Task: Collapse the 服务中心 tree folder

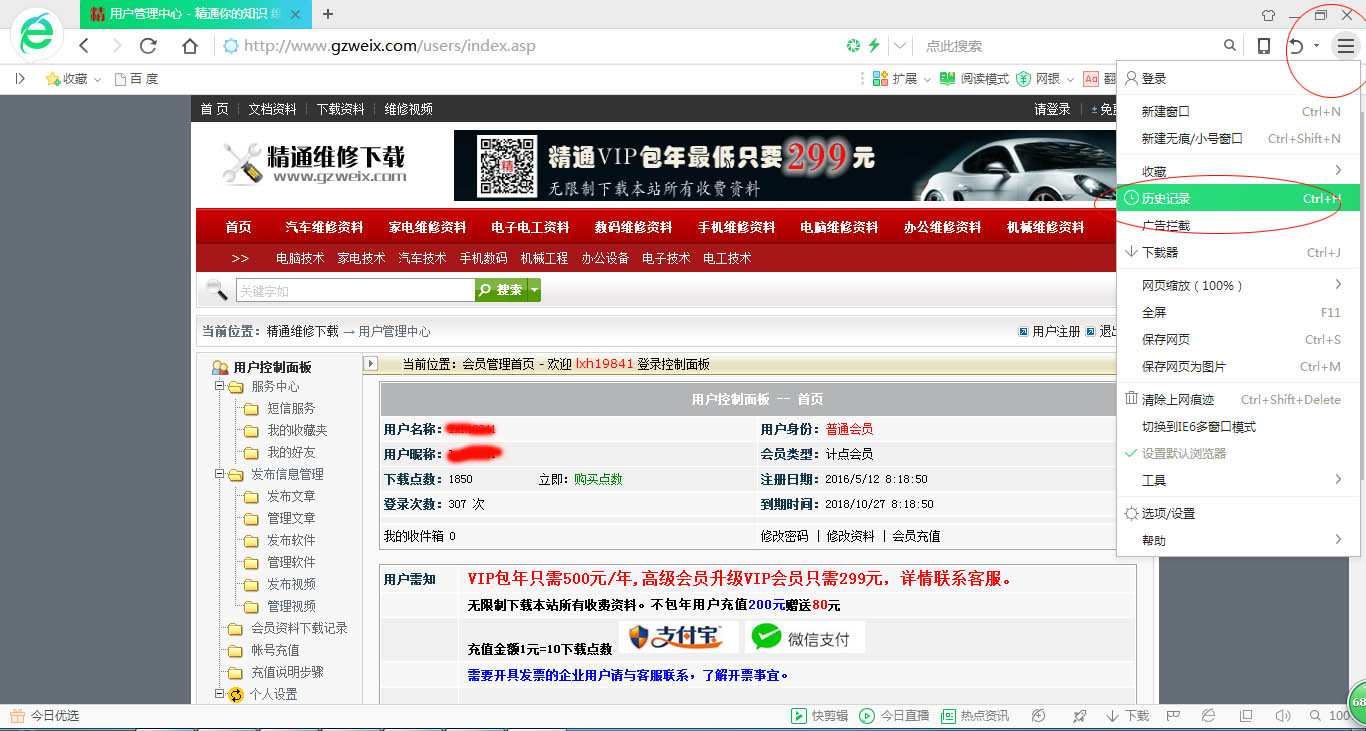Action: pos(220,387)
